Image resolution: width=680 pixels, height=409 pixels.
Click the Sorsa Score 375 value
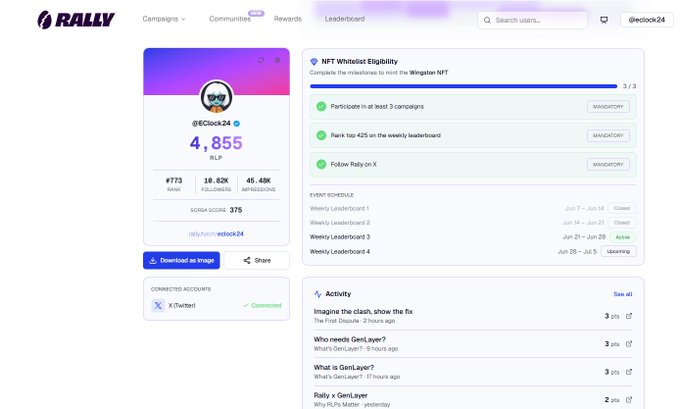tap(236, 210)
